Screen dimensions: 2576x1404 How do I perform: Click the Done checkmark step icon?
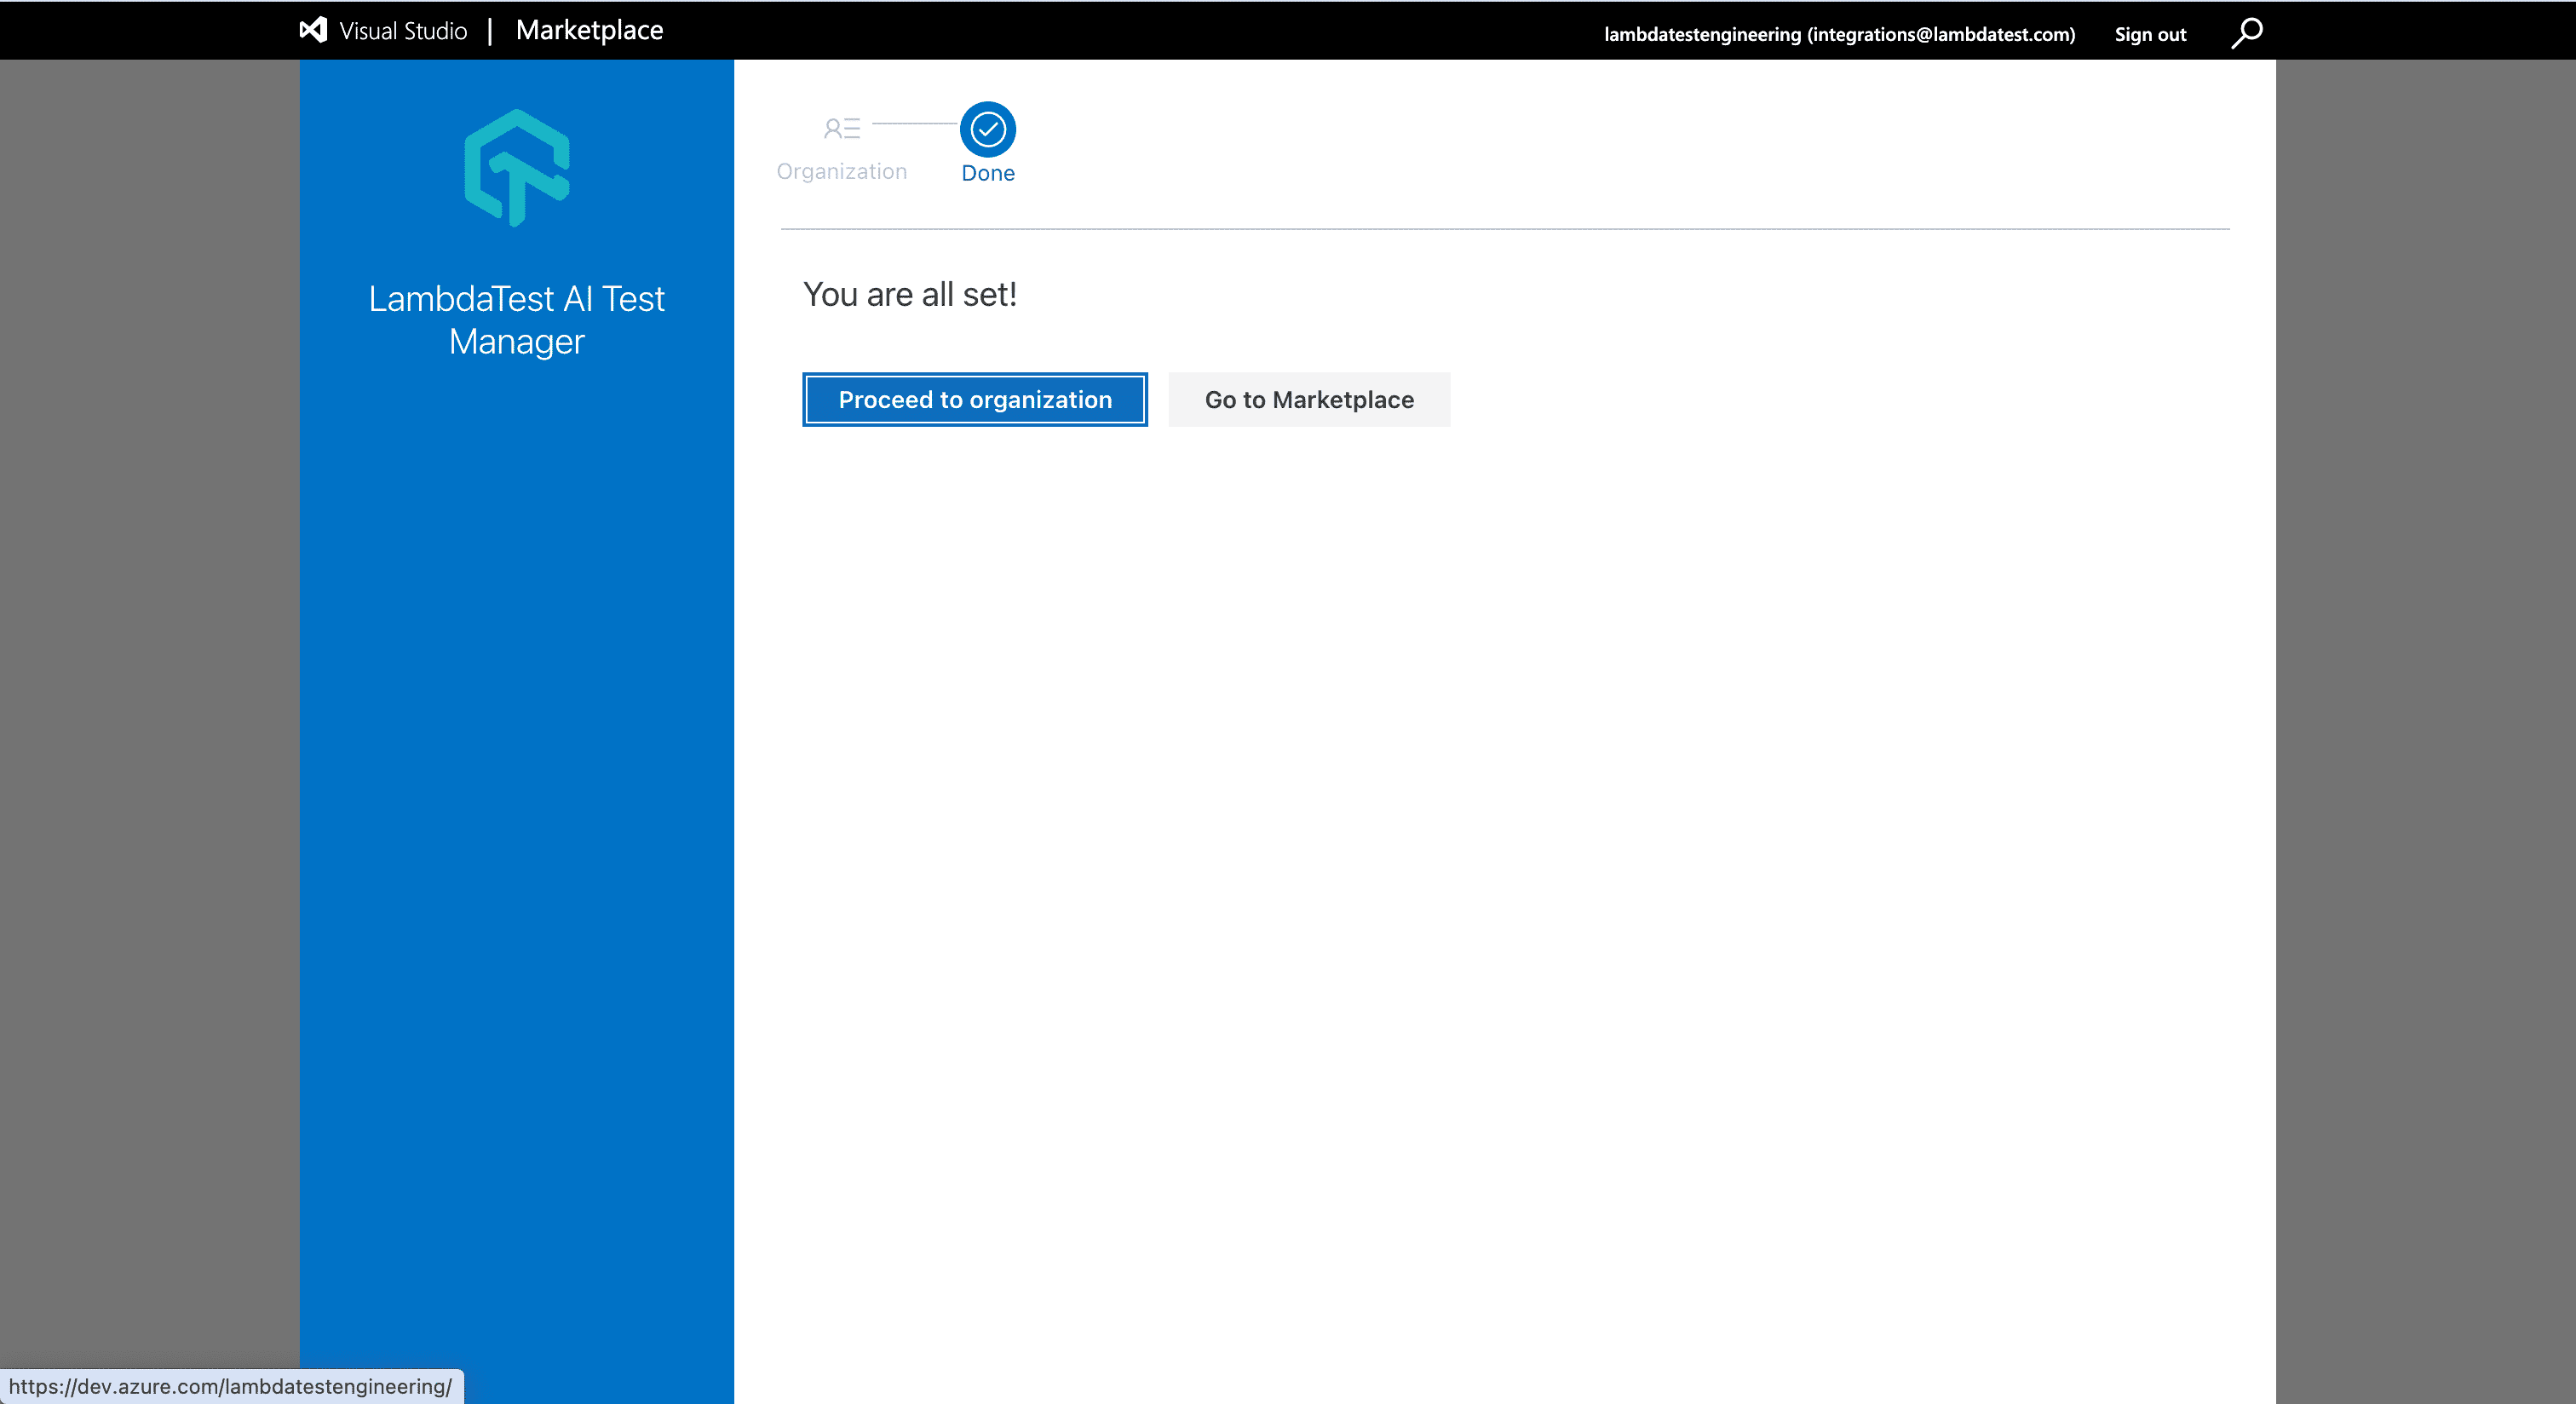[988, 129]
